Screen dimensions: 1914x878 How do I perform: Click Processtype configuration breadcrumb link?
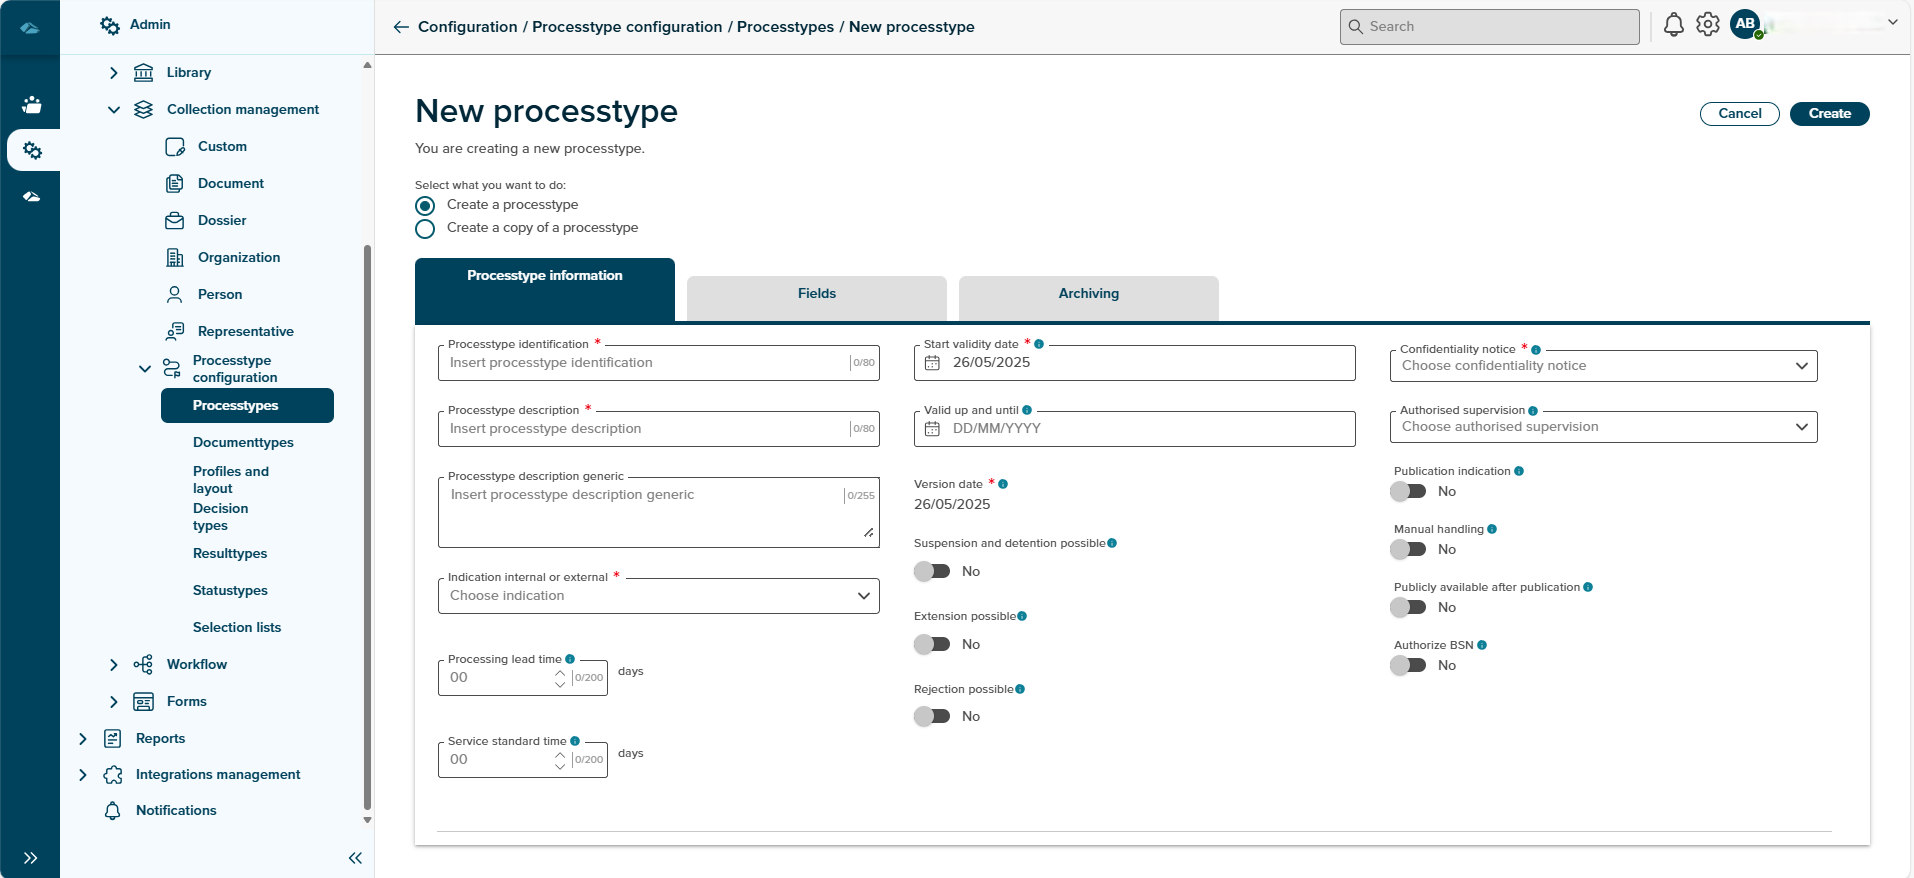(627, 27)
